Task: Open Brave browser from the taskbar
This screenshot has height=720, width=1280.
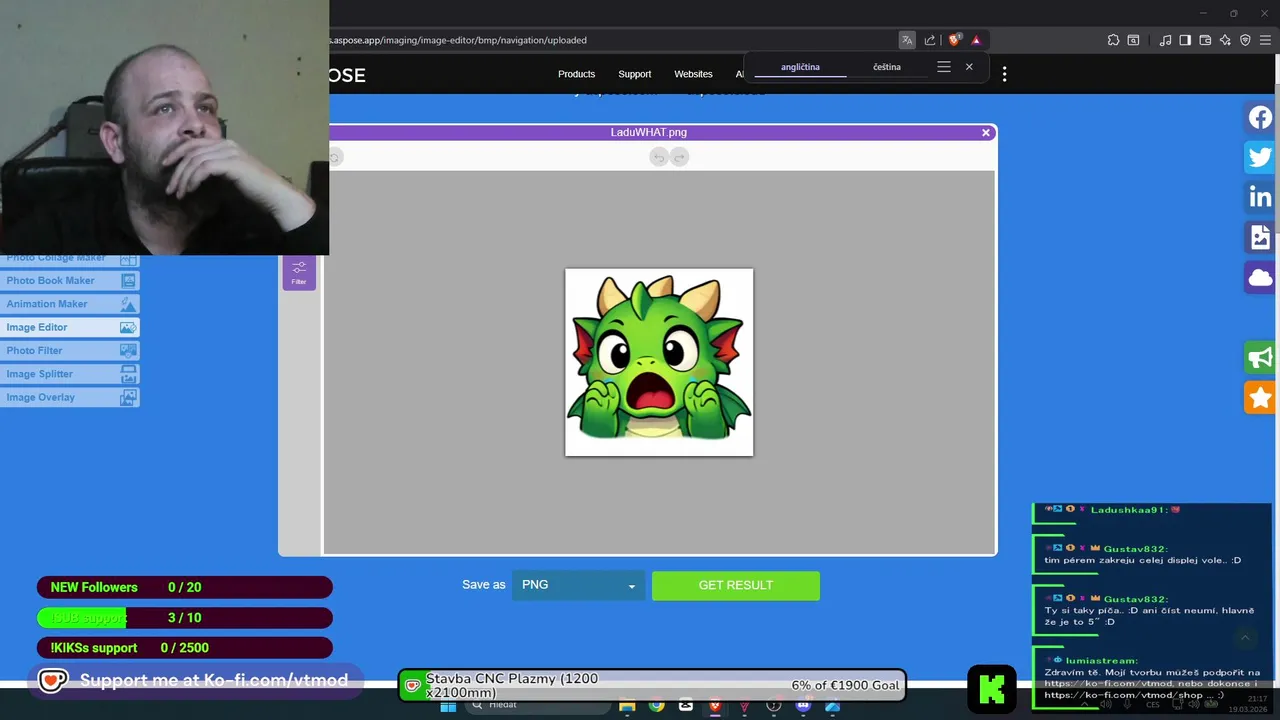Action: point(715,706)
